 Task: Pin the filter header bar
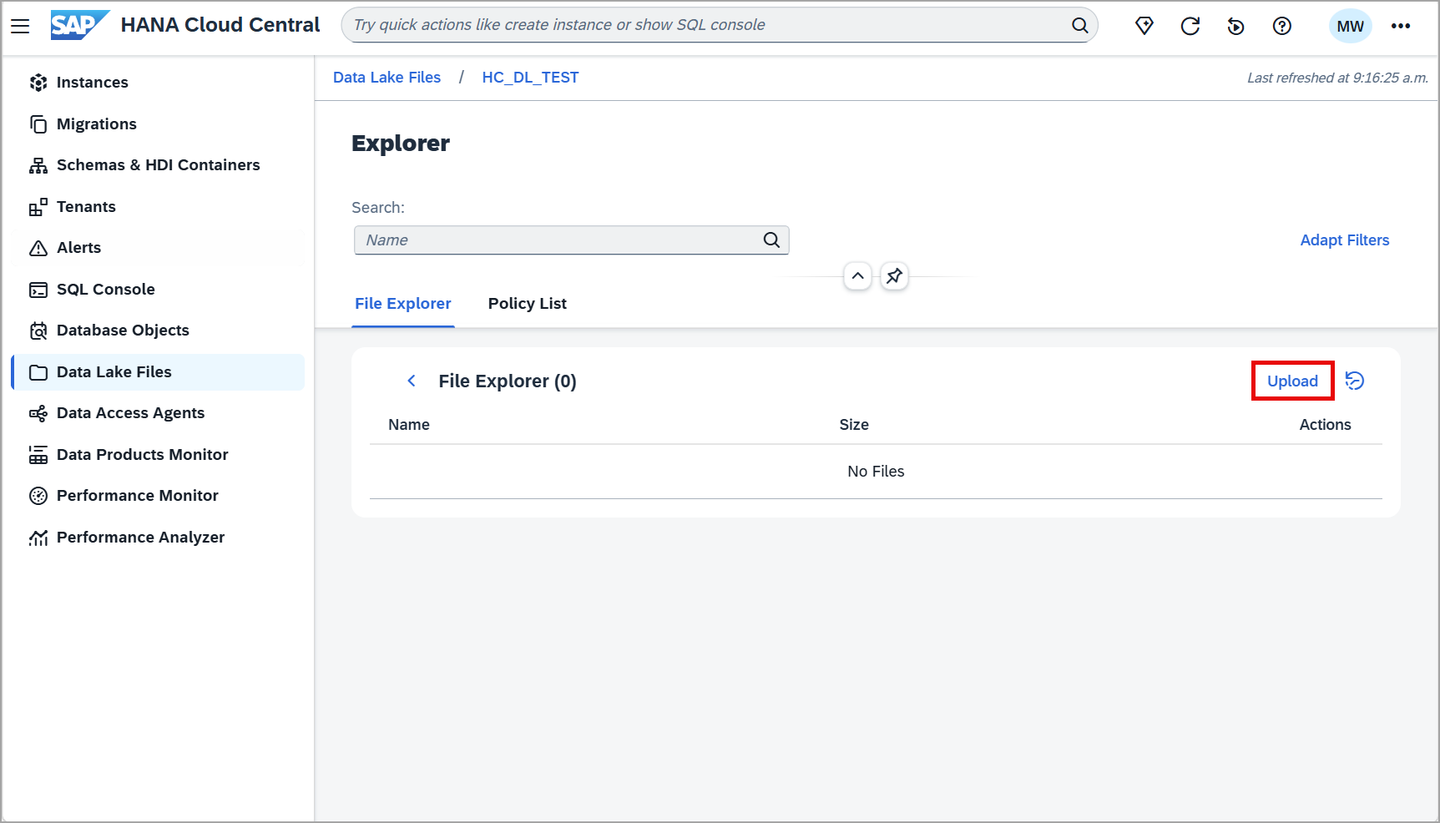coord(894,276)
